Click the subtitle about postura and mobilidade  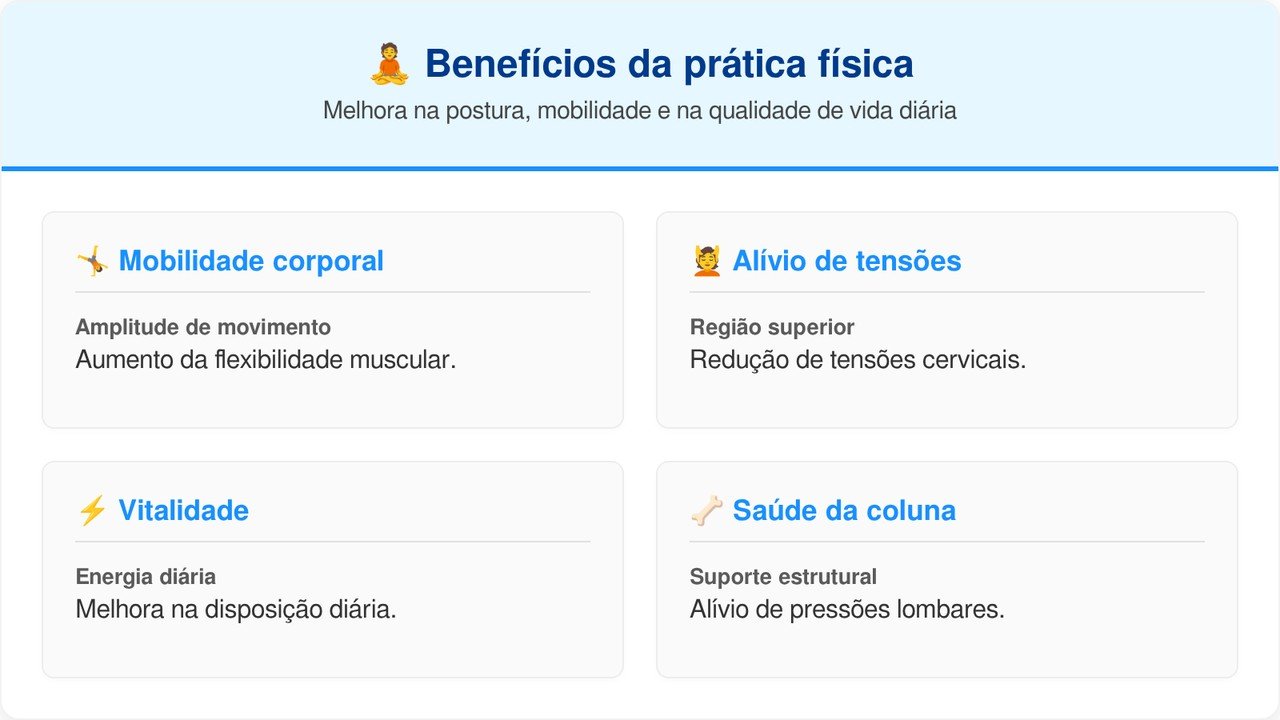(x=640, y=111)
